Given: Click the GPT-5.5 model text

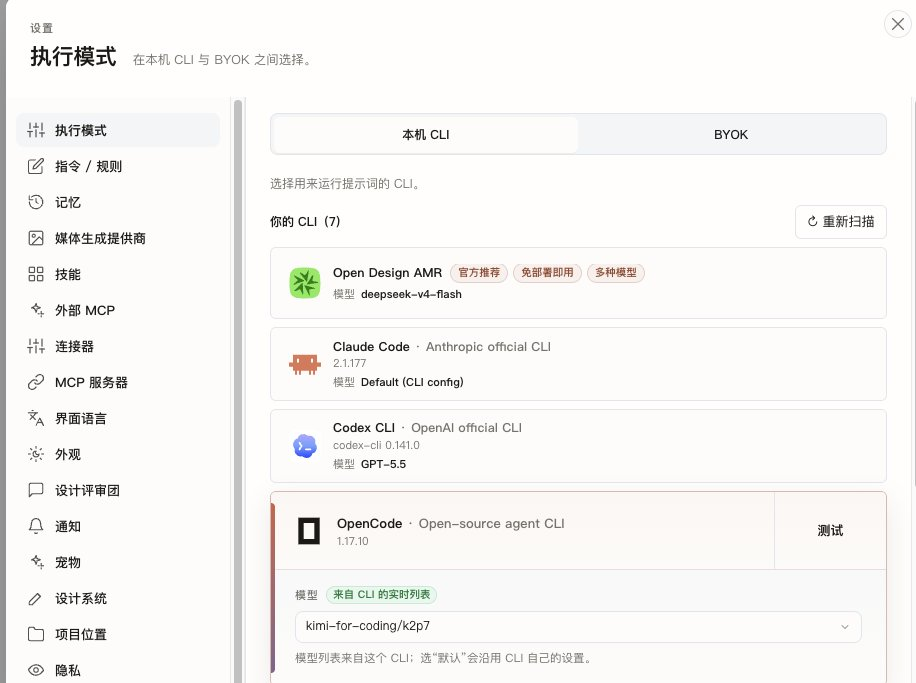Looking at the screenshot, I should click(x=383, y=464).
